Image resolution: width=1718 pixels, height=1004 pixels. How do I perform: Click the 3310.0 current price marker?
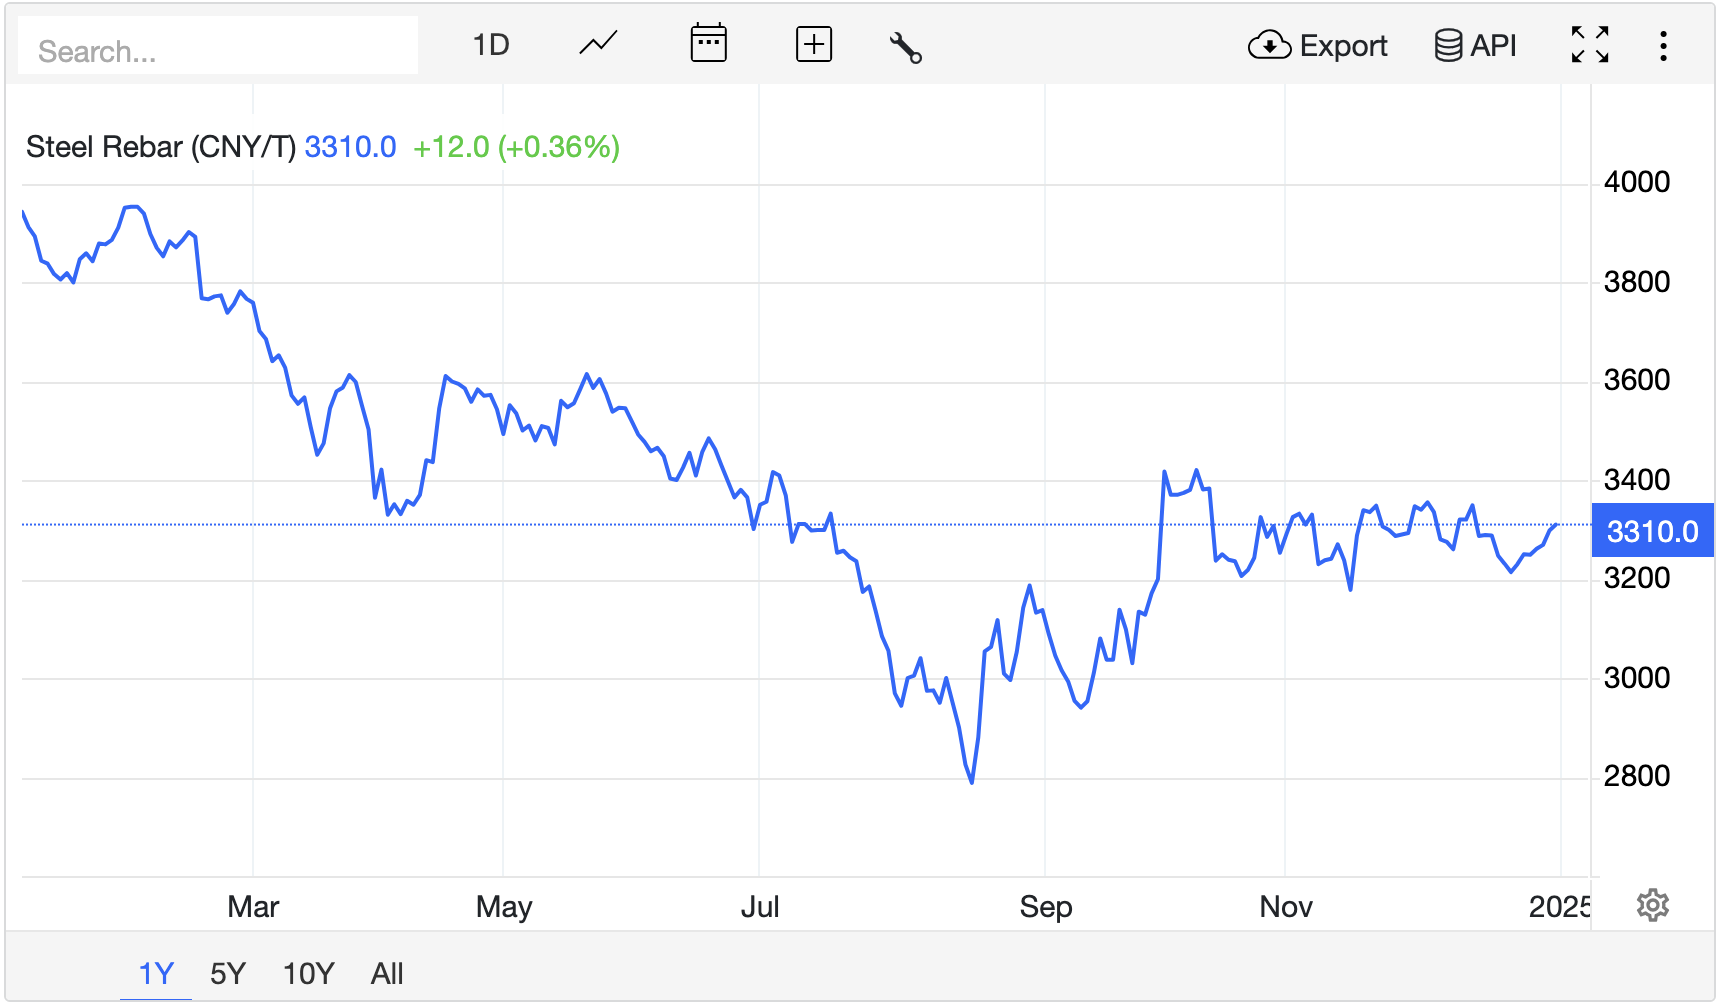click(1652, 531)
